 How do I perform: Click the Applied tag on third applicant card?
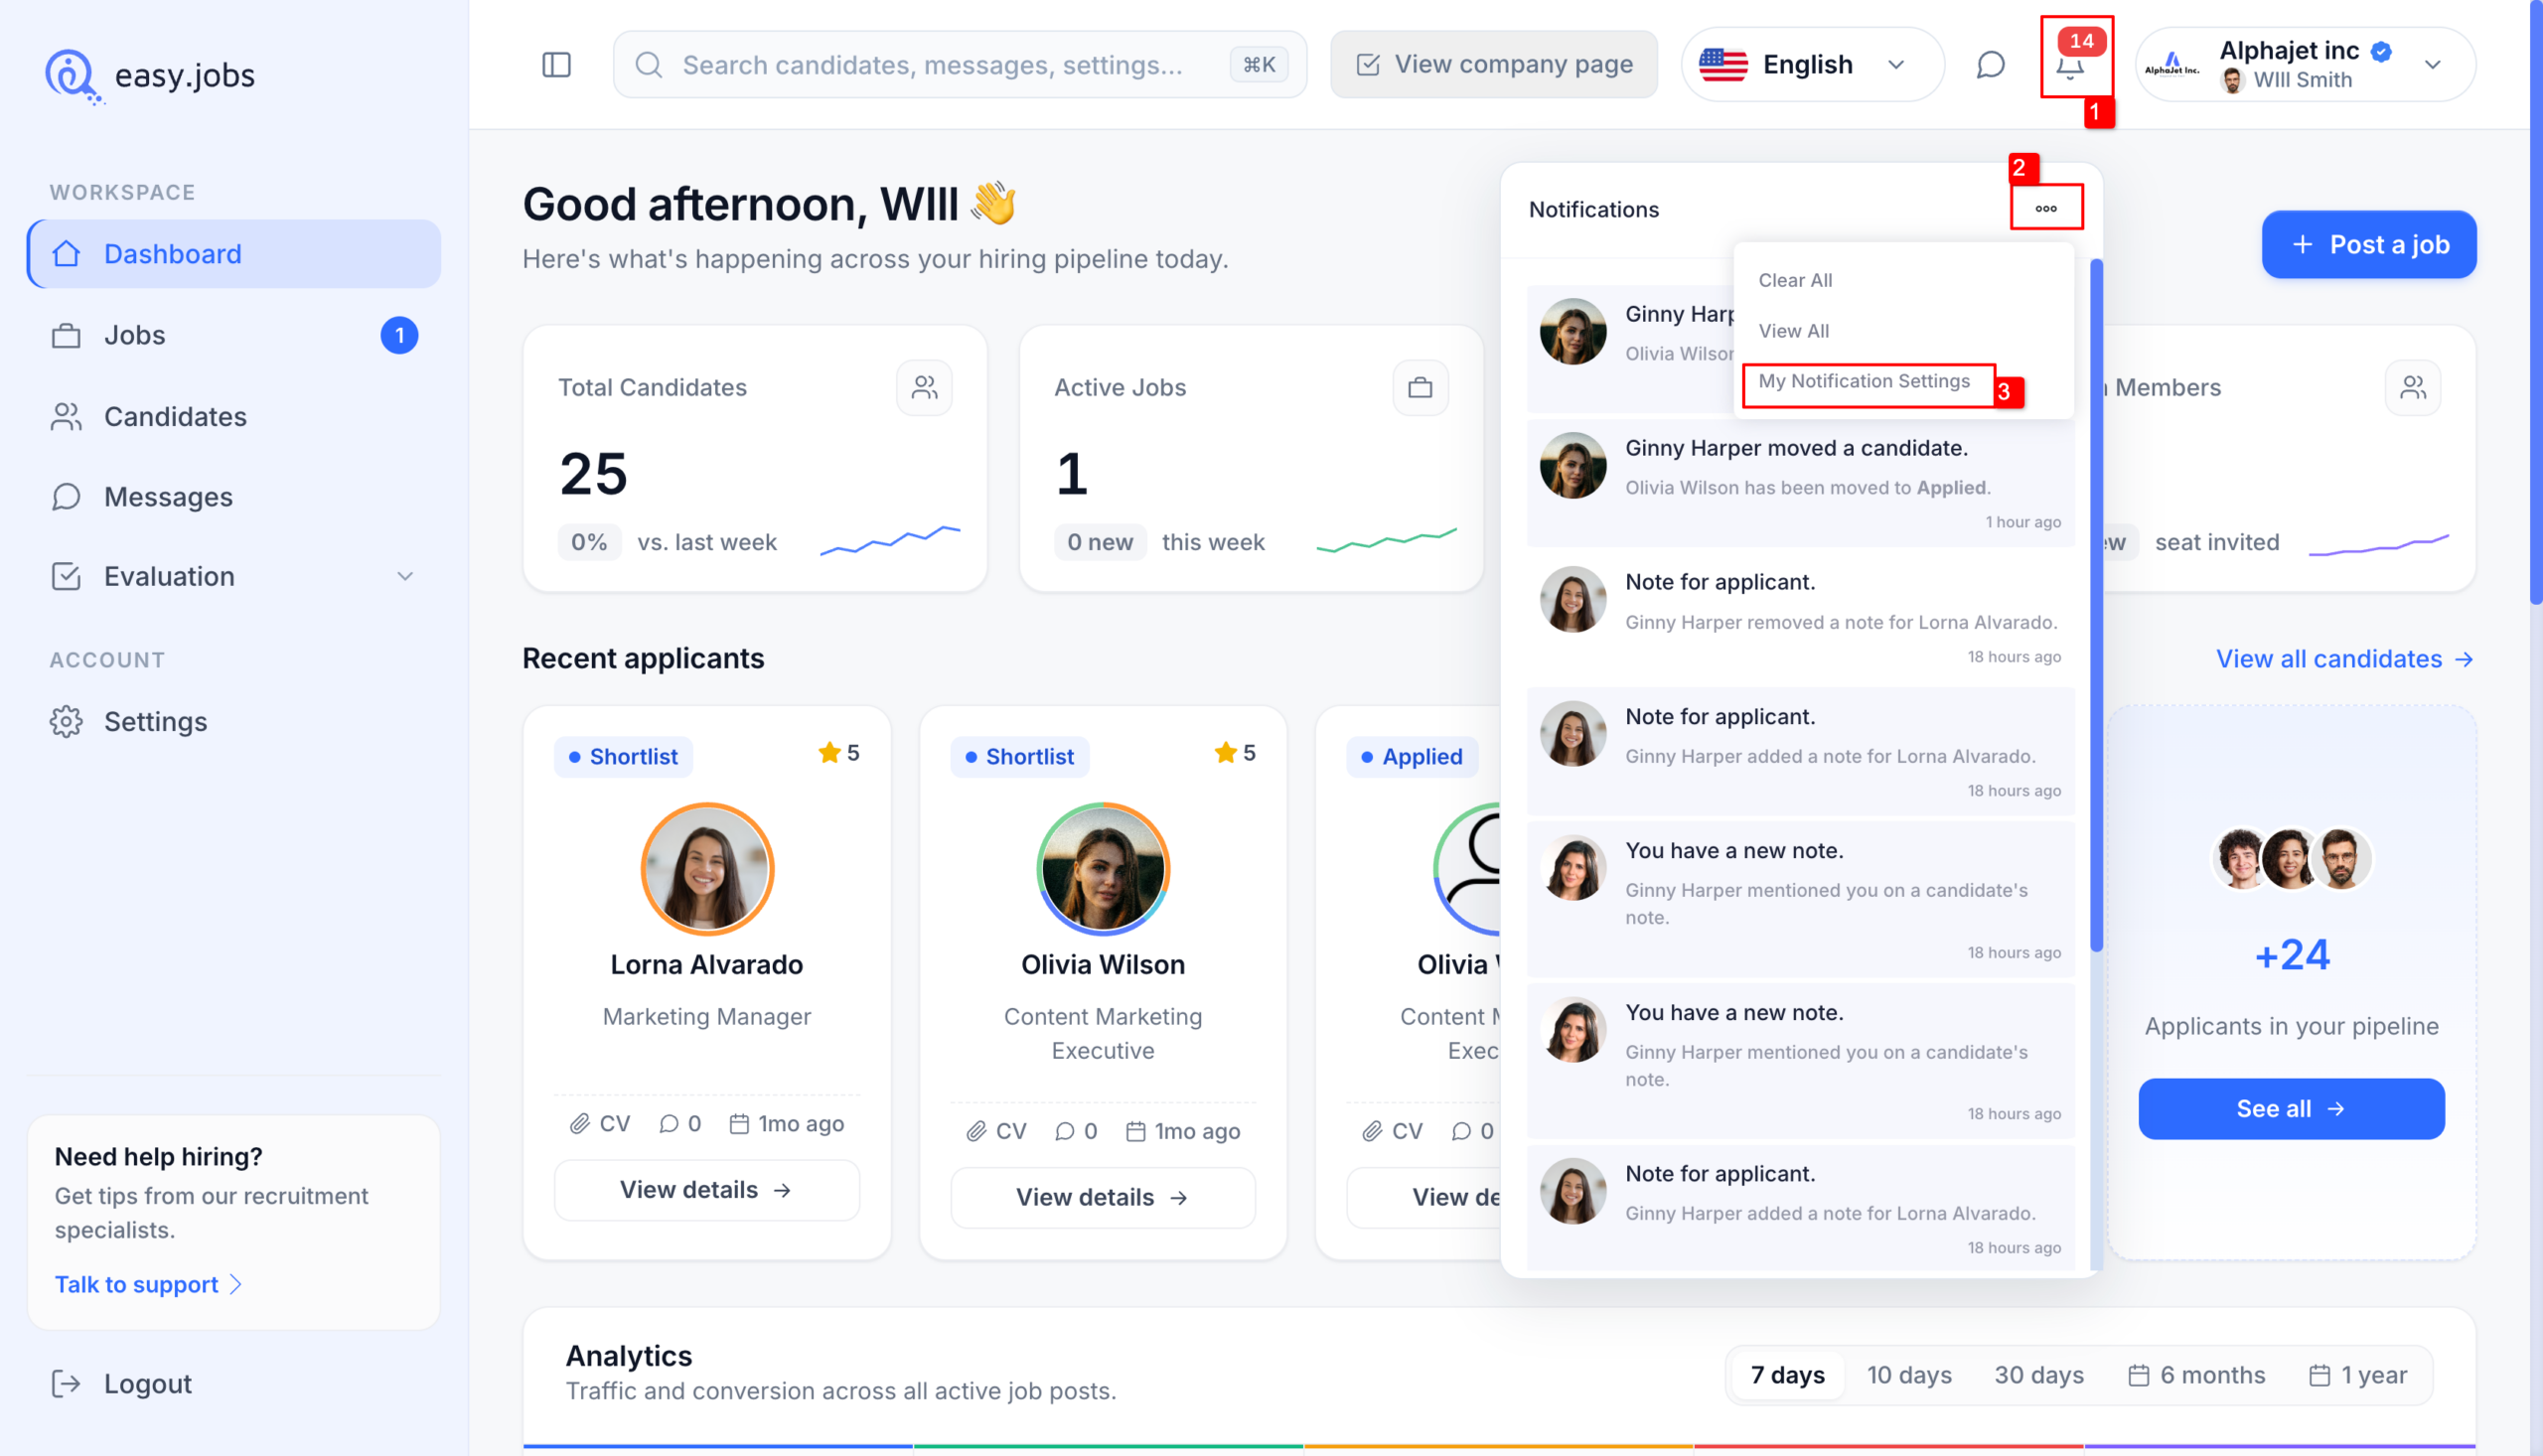point(1412,757)
